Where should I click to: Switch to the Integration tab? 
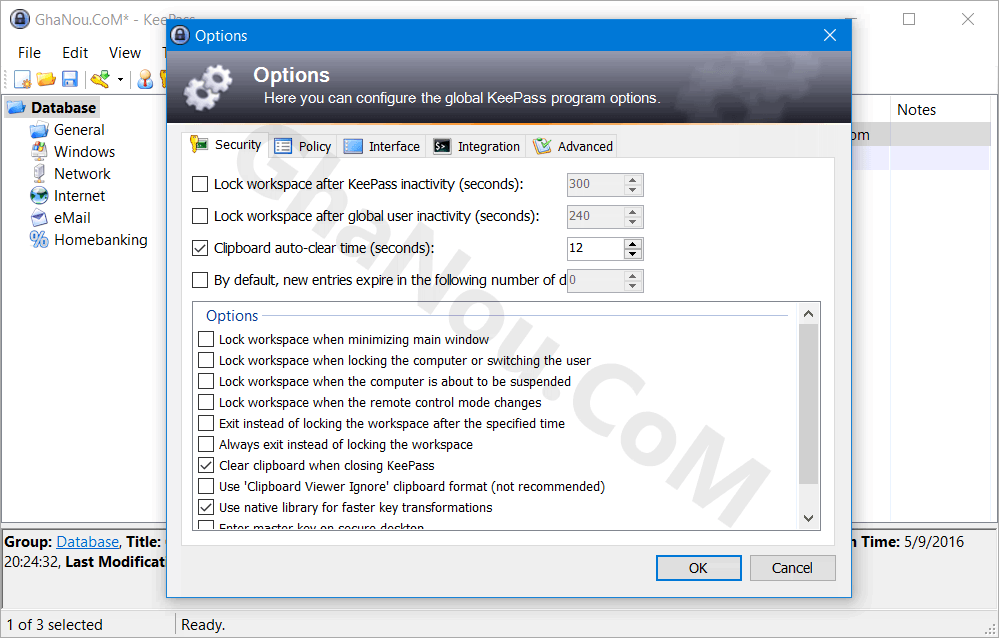tap(476, 147)
